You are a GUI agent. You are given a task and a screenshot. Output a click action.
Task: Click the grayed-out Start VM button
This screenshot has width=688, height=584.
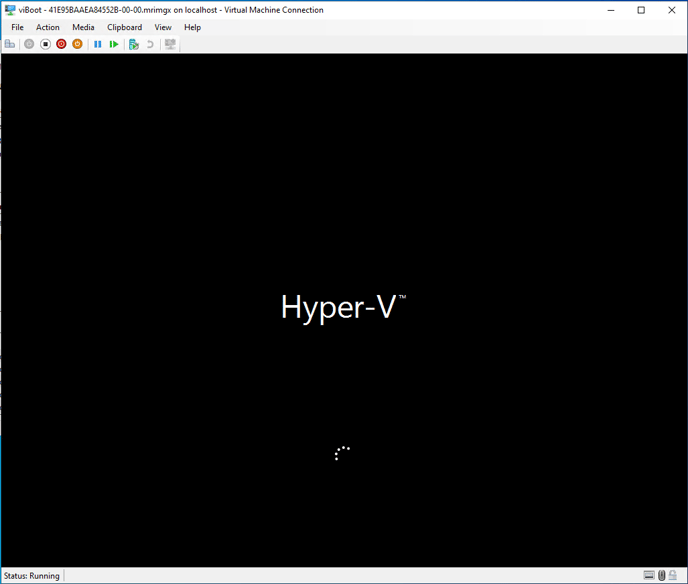tap(29, 44)
